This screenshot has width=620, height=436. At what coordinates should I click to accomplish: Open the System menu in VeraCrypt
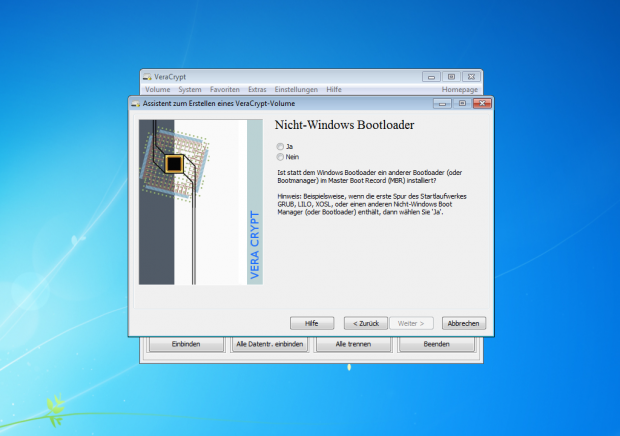(x=190, y=90)
